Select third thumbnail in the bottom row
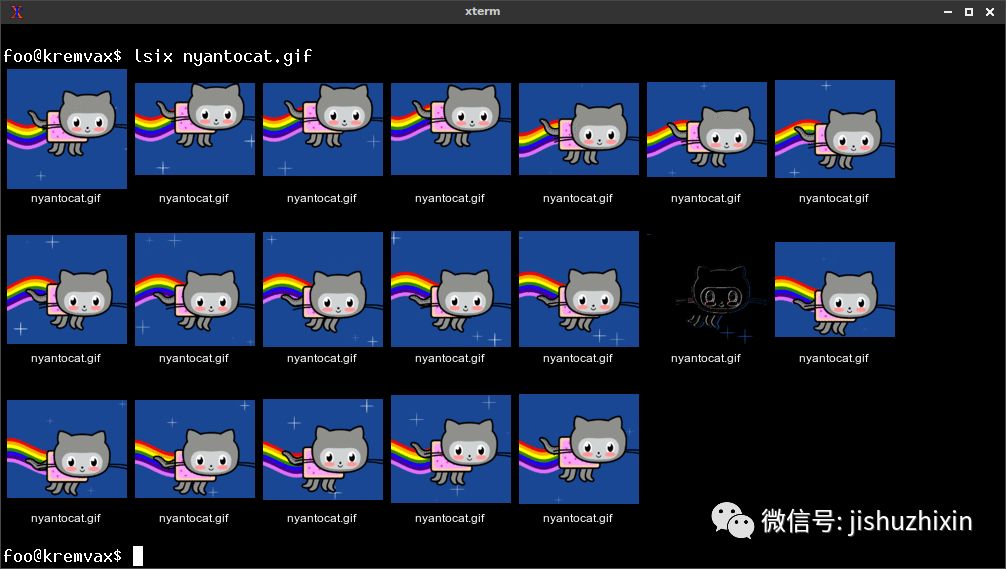 (323, 449)
